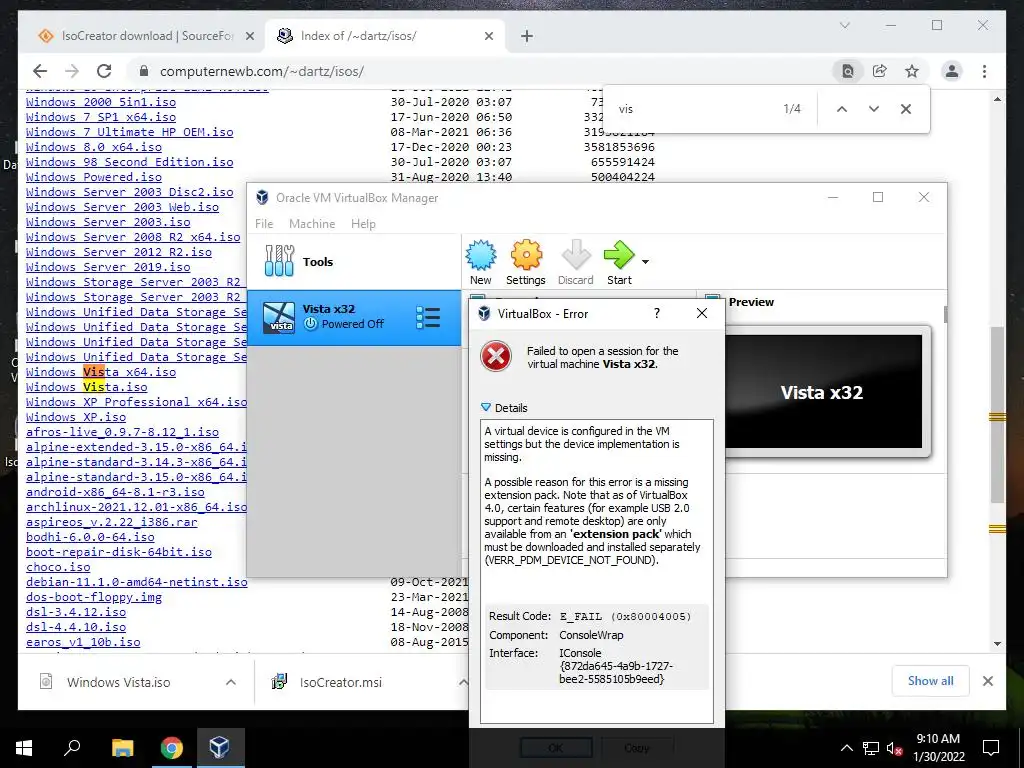
Task: Open the bodhi-6.0.0-64.iso link
Action: 90,537
